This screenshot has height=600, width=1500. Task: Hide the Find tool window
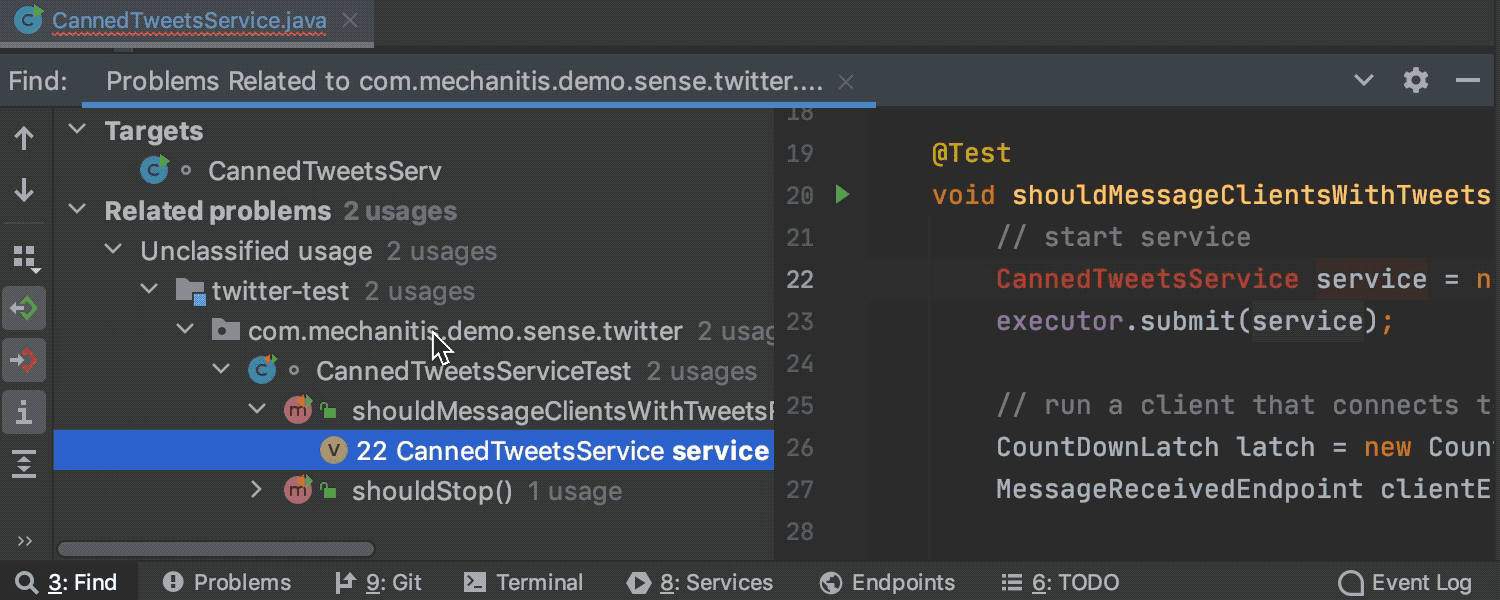coord(1468,80)
